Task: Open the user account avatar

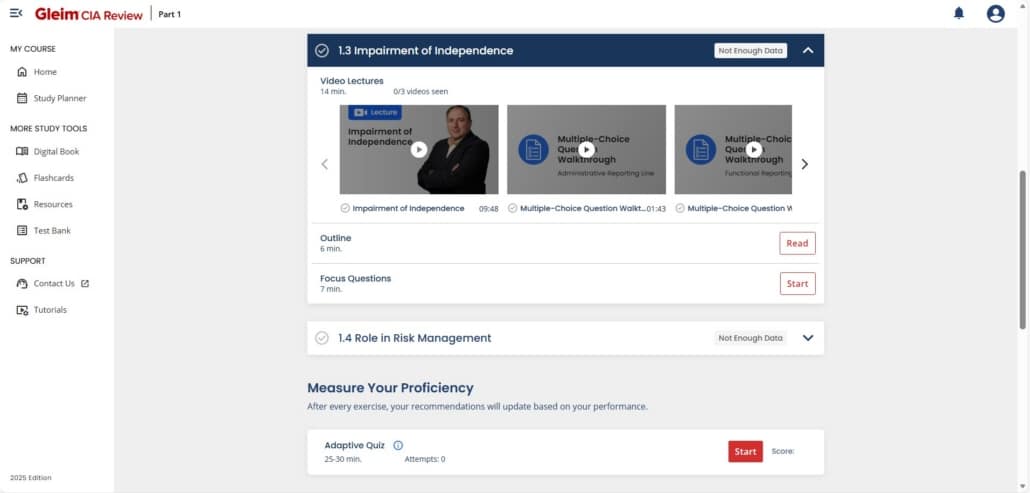Action: pyautogui.click(x=995, y=13)
